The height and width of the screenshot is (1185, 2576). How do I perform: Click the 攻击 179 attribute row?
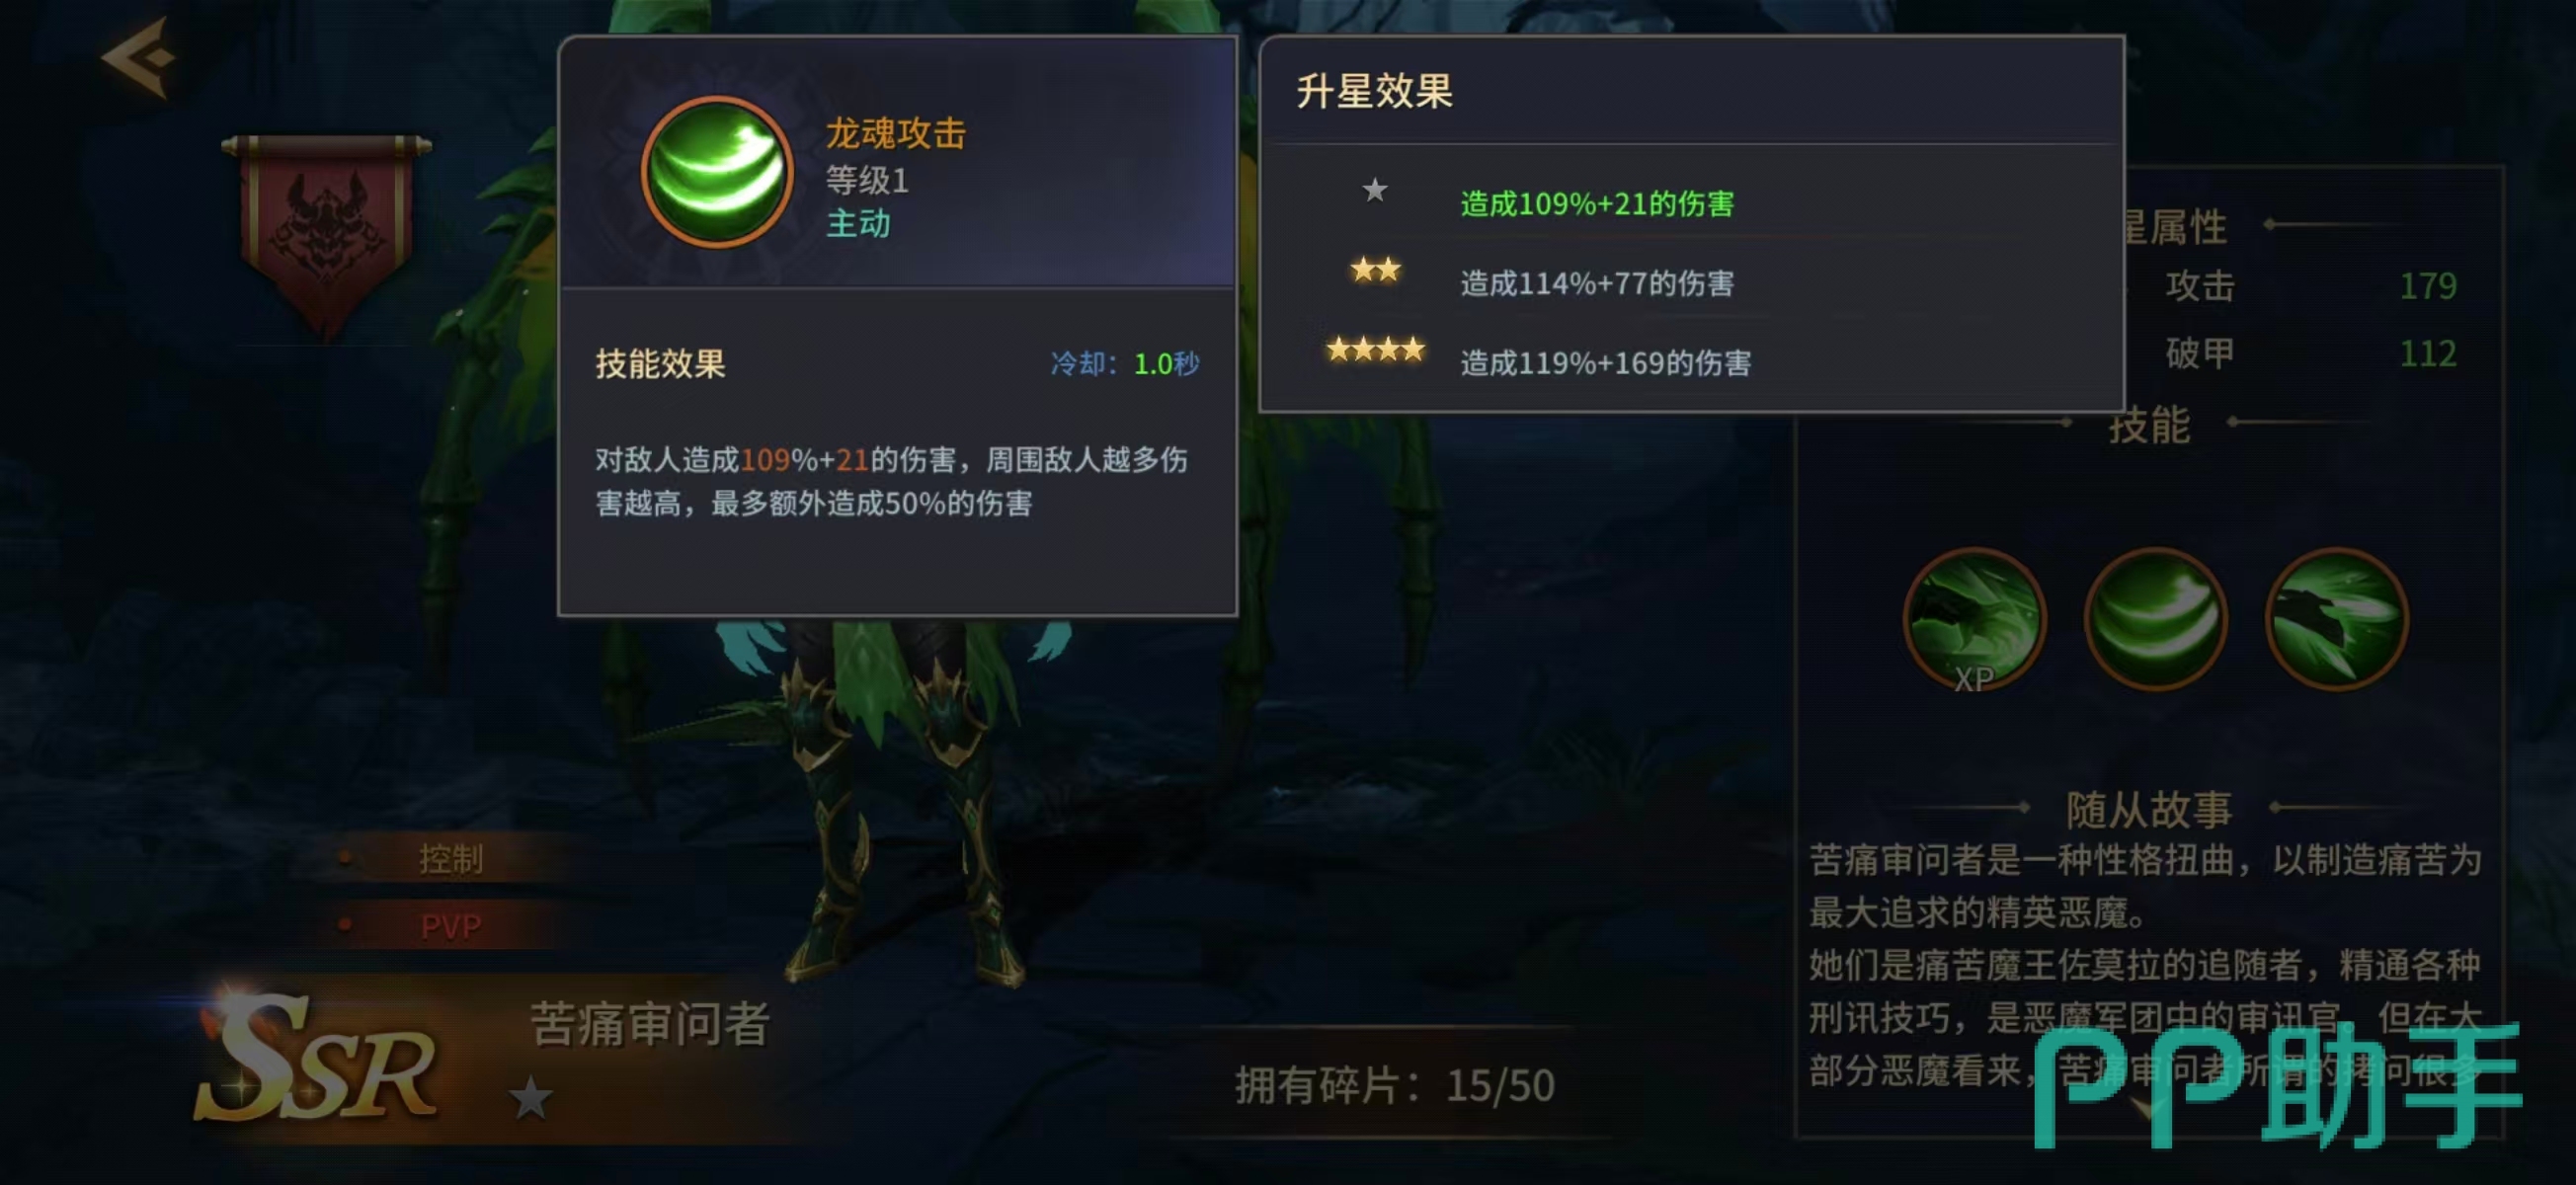2310,286
